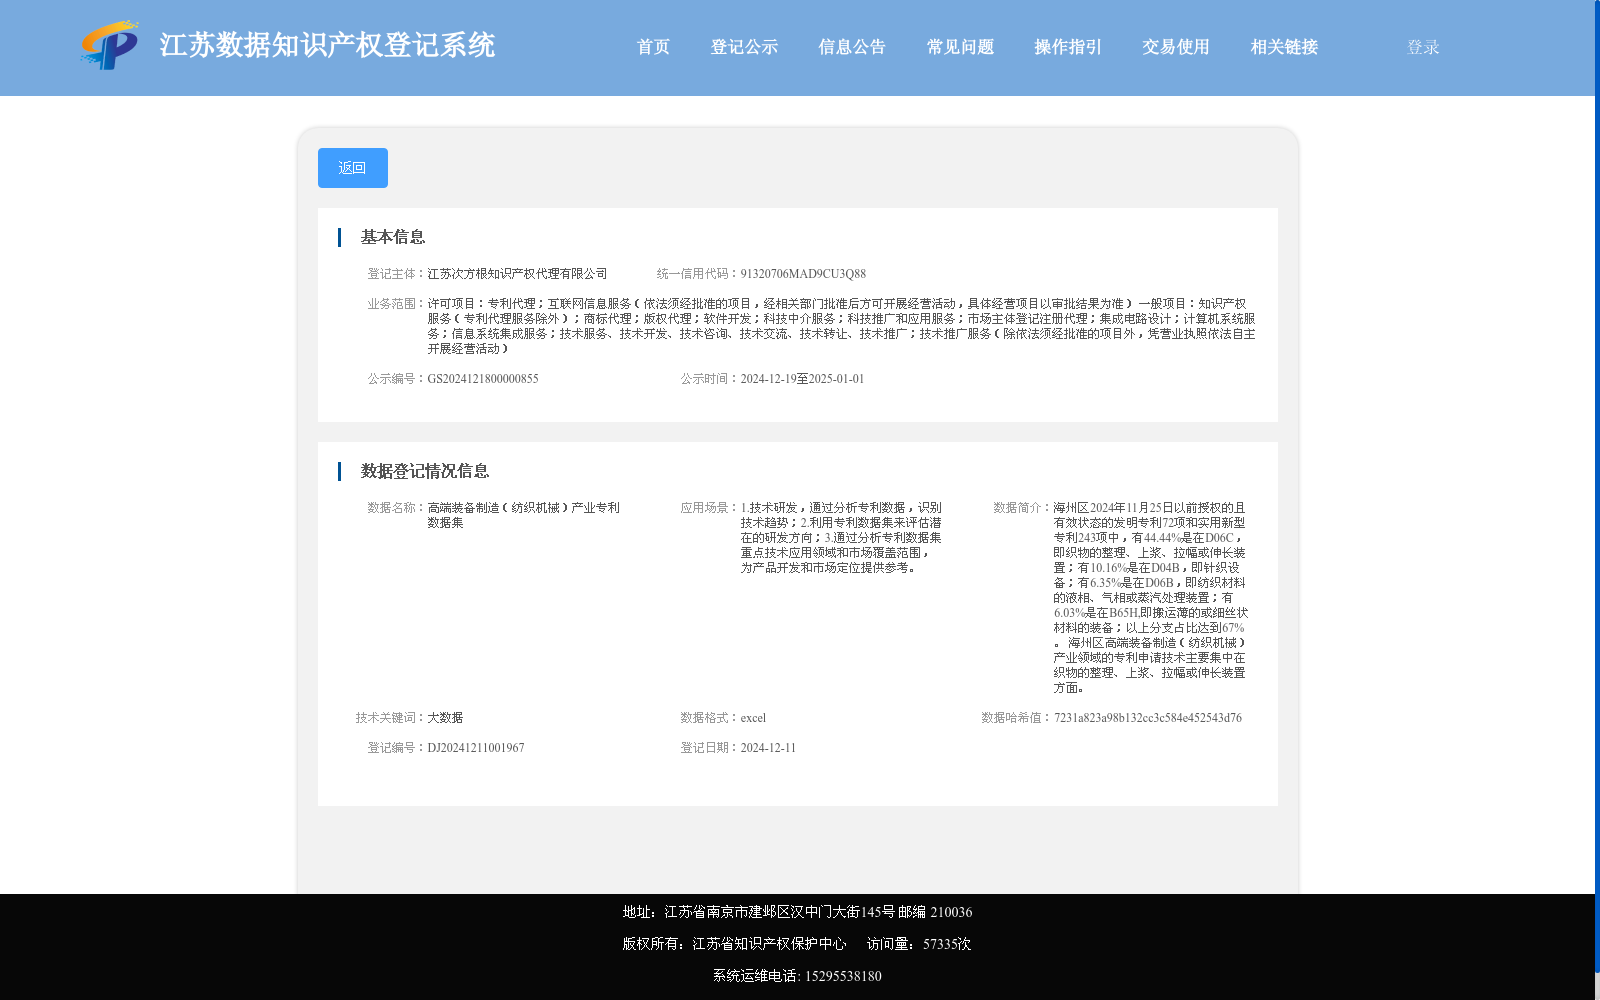
Task: Click the 登录 link
Action: coord(1423,47)
